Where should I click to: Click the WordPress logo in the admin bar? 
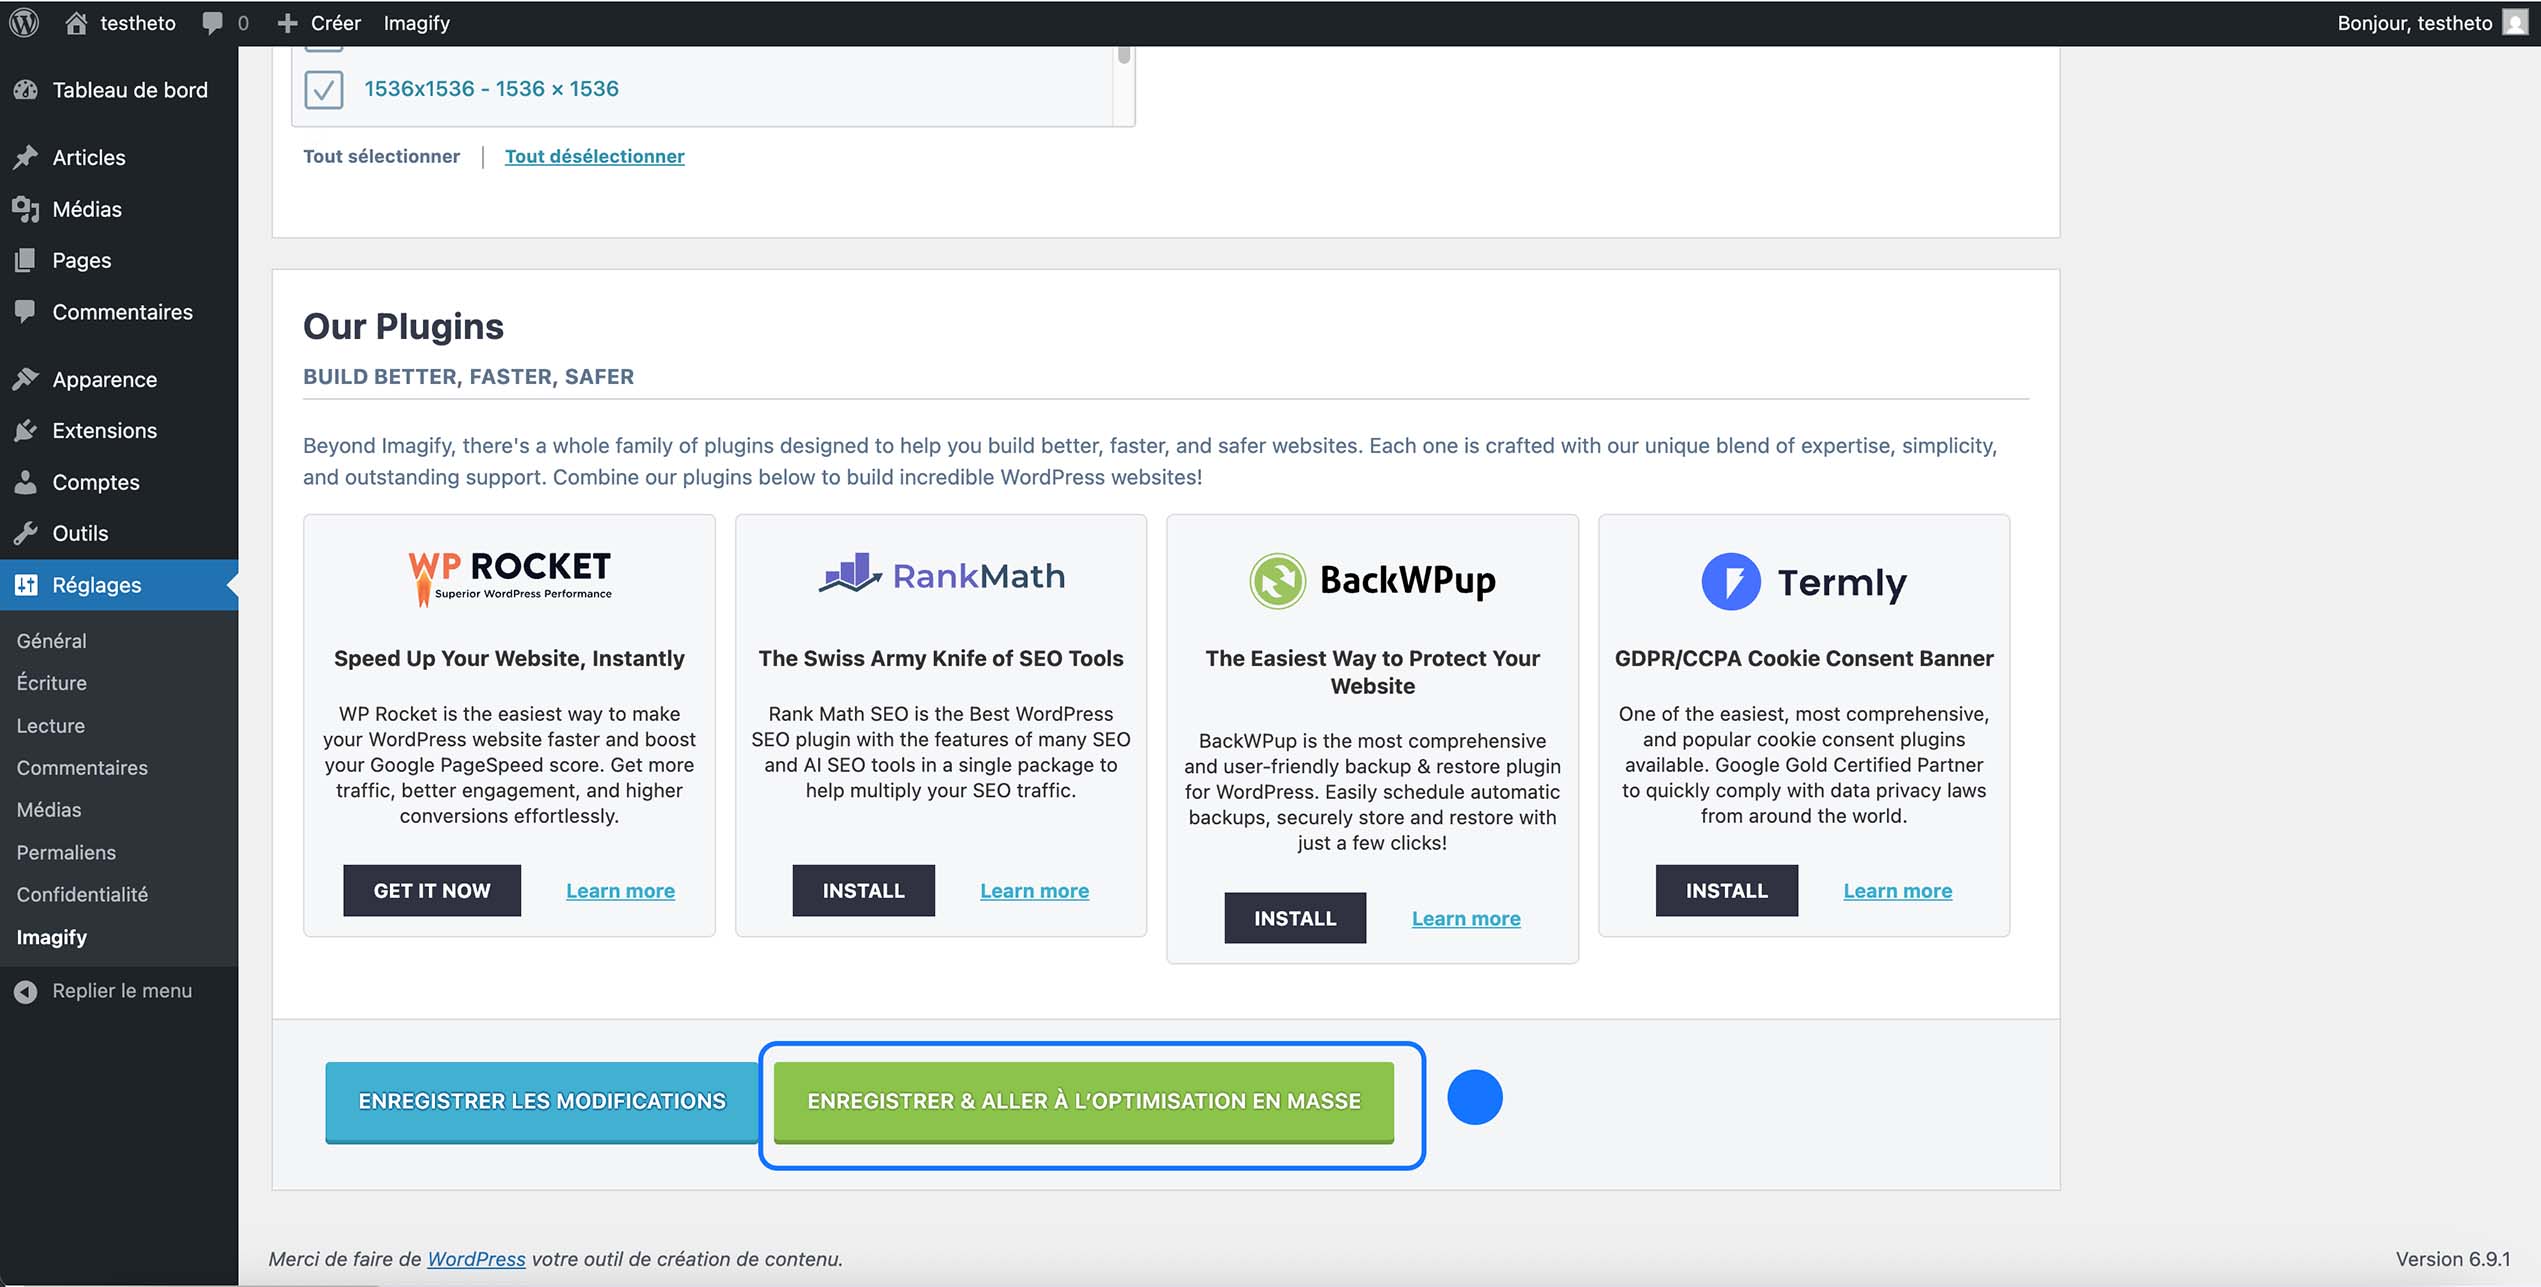pos(22,22)
